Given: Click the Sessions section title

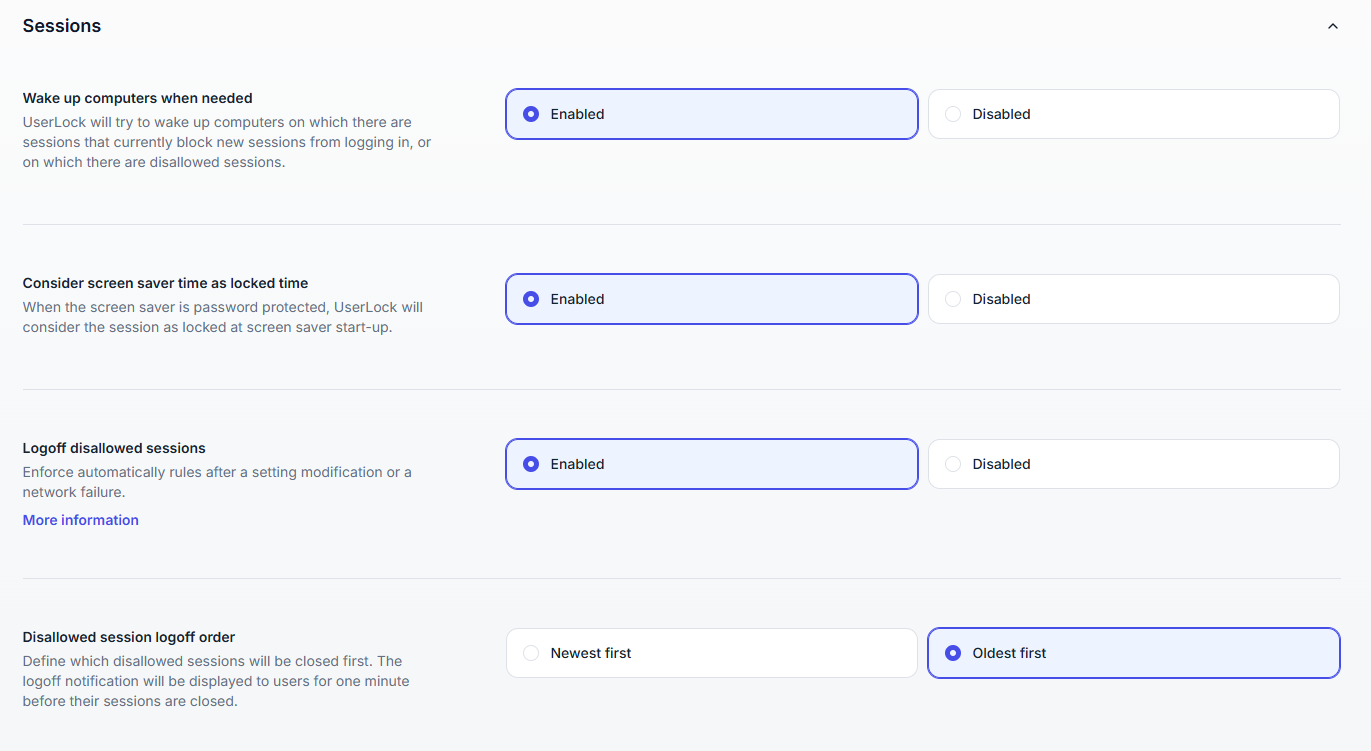Looking at the screenshot, I should 62,26.
